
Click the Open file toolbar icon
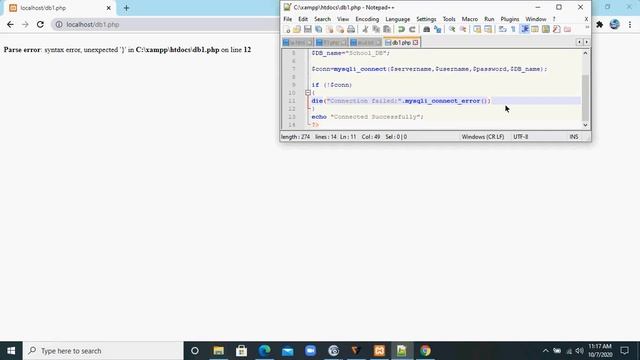(x=297, y=29)
